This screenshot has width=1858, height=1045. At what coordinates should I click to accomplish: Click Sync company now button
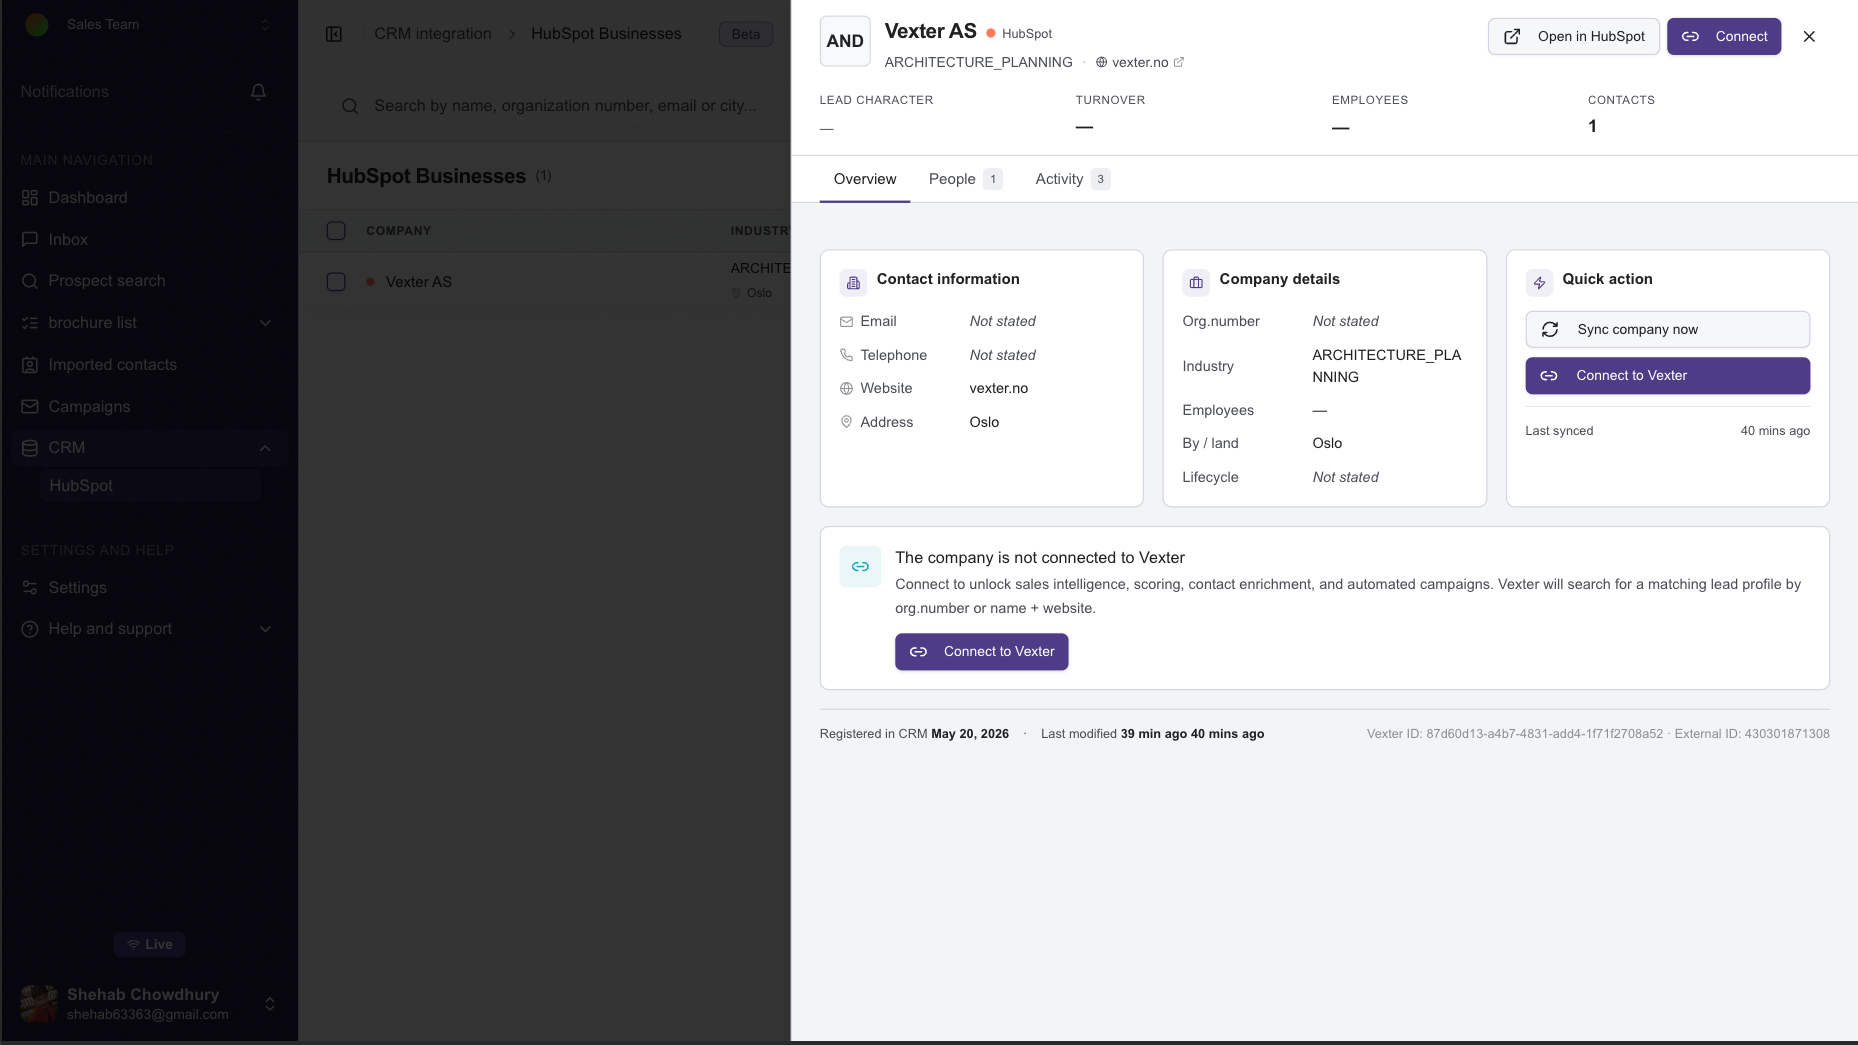[1668, 330]
